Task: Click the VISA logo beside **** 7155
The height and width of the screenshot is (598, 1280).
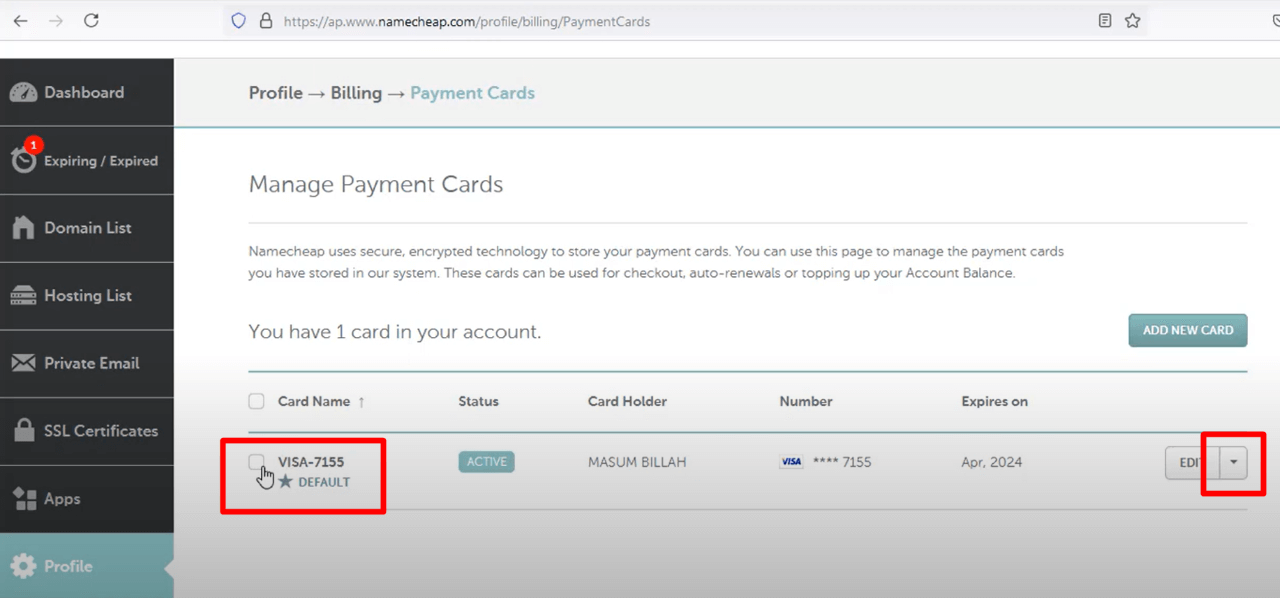Action: [791, 462]
